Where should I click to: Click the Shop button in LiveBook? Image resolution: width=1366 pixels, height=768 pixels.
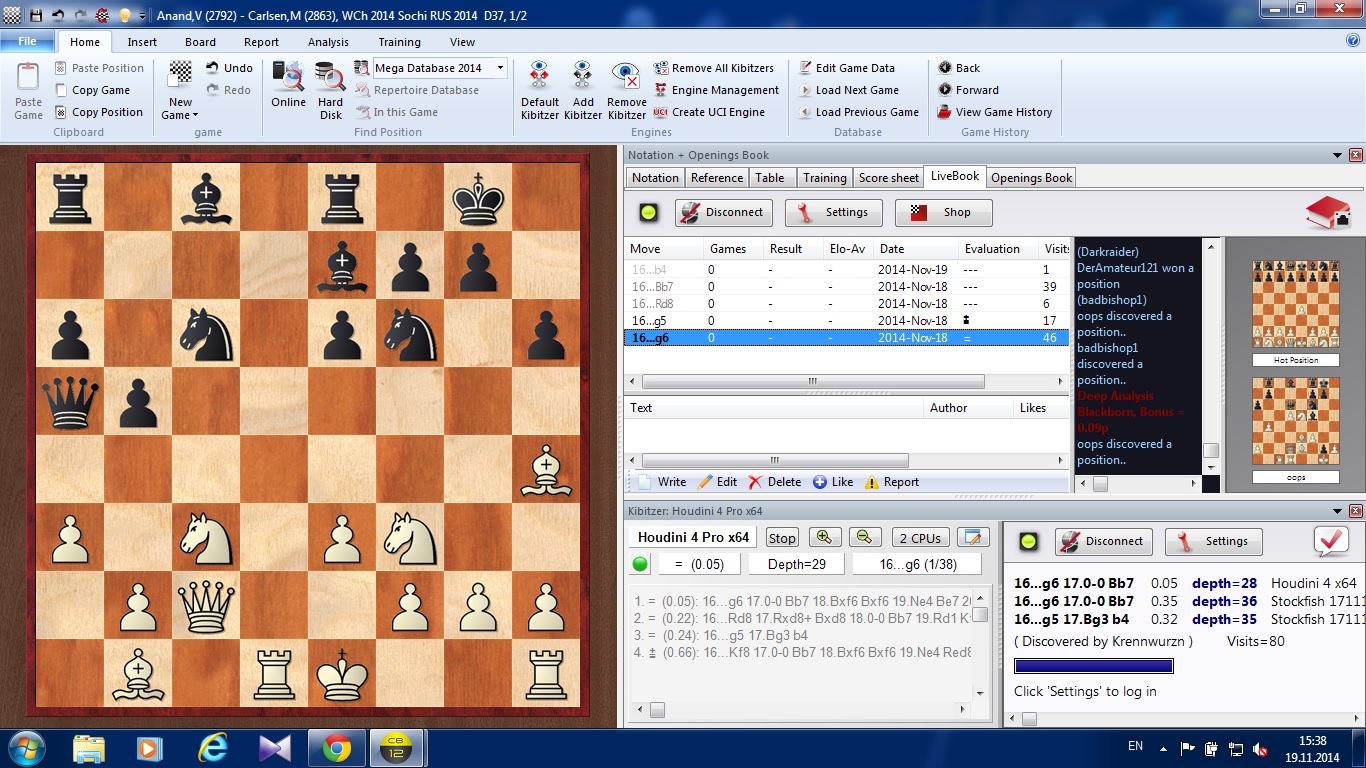coord(943,212)
